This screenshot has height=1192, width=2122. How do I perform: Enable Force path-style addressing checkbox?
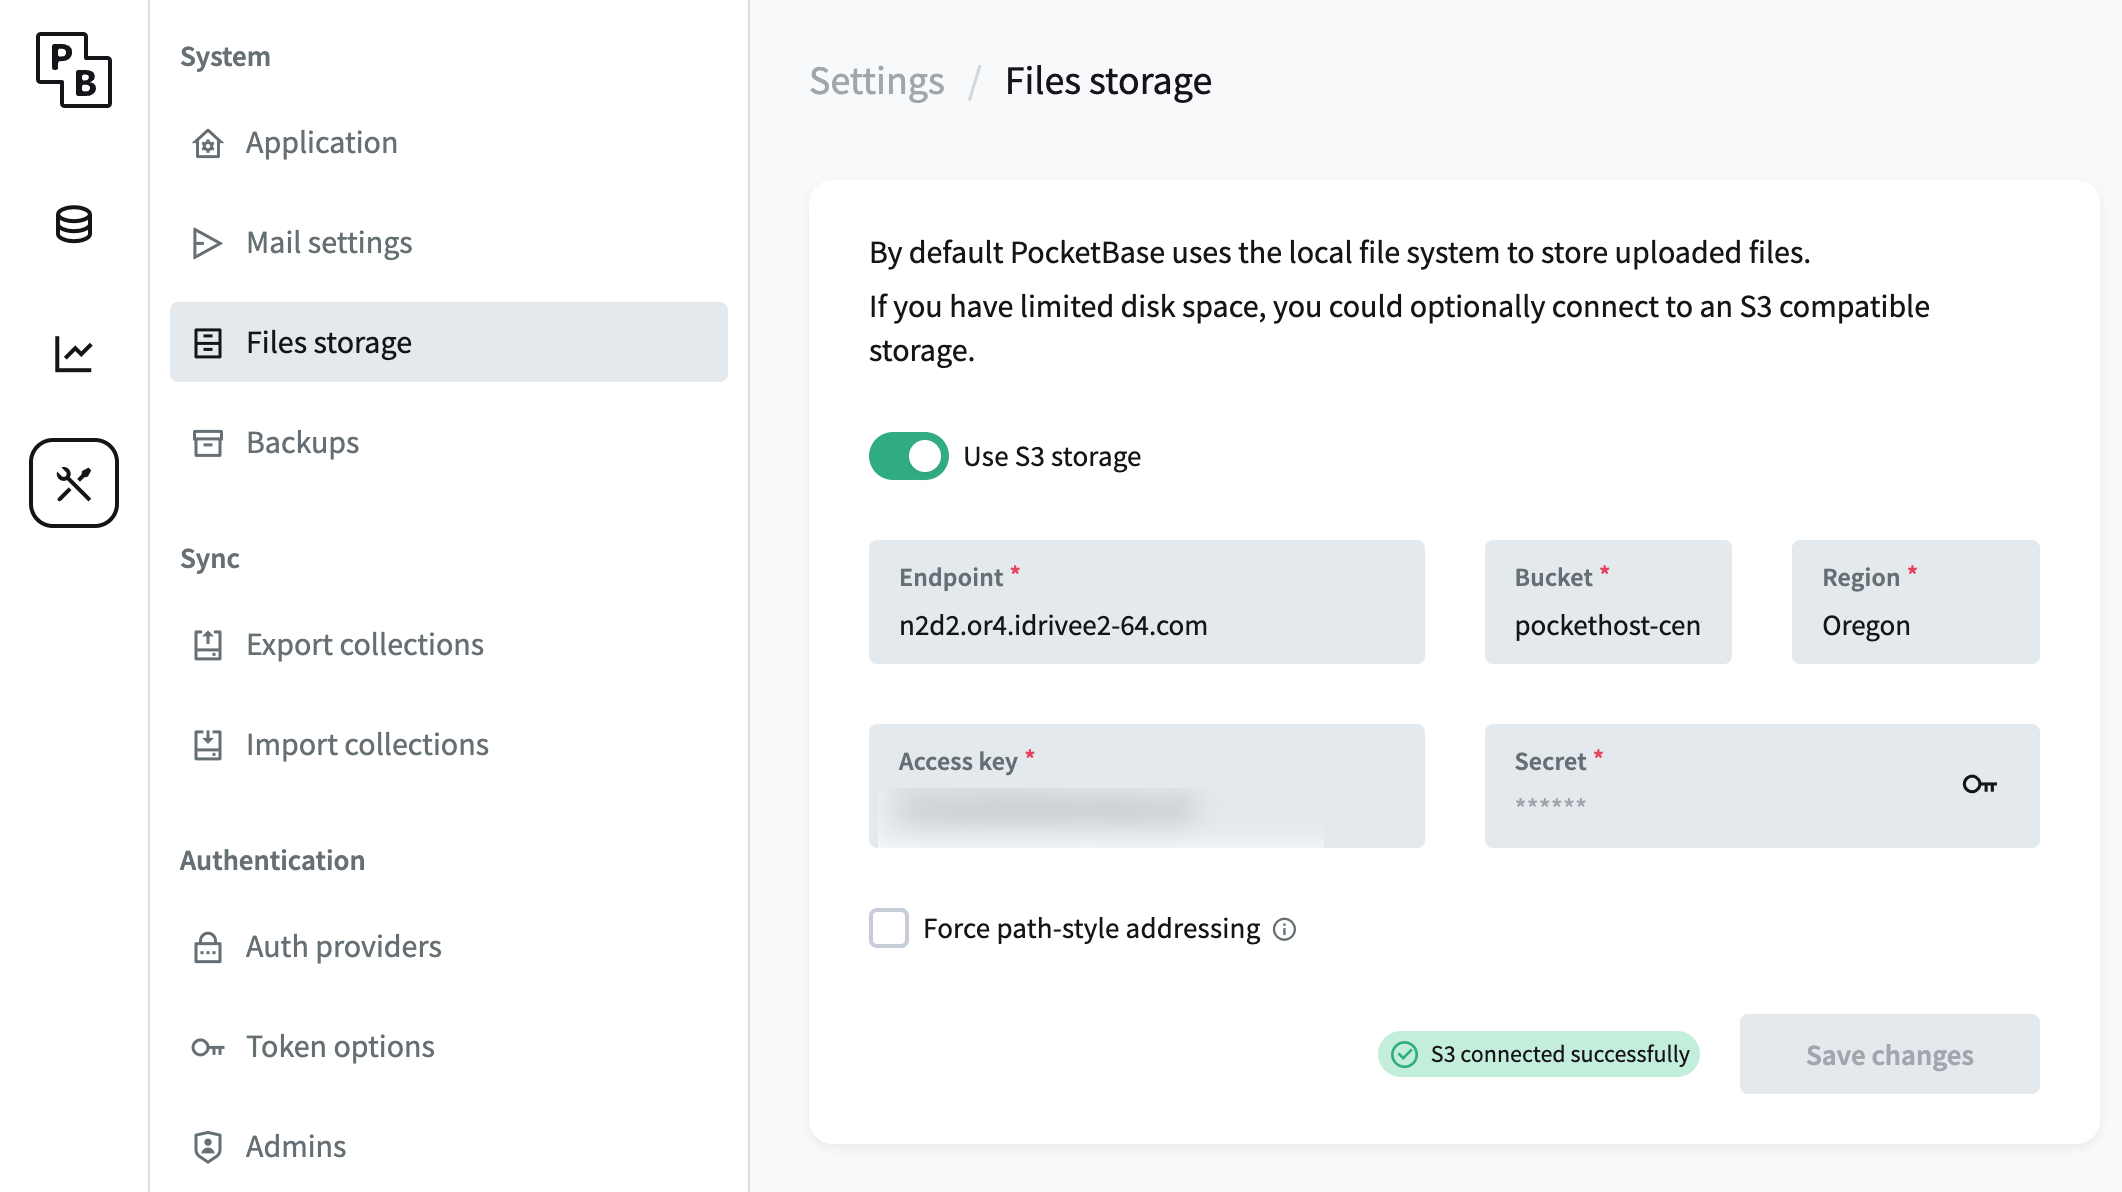889,928
